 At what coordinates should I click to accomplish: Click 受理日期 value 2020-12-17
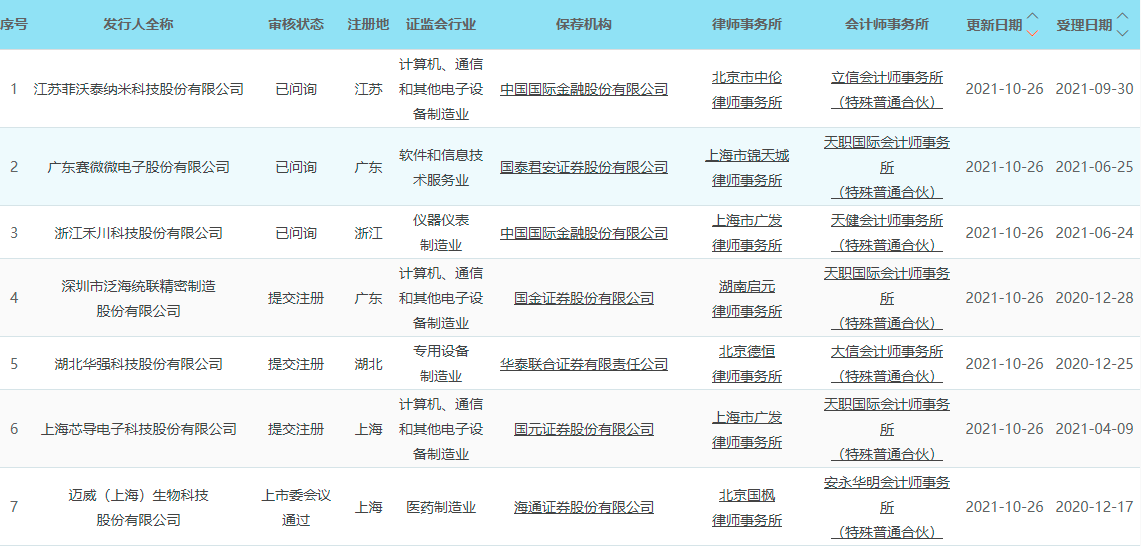point(1094,507)
